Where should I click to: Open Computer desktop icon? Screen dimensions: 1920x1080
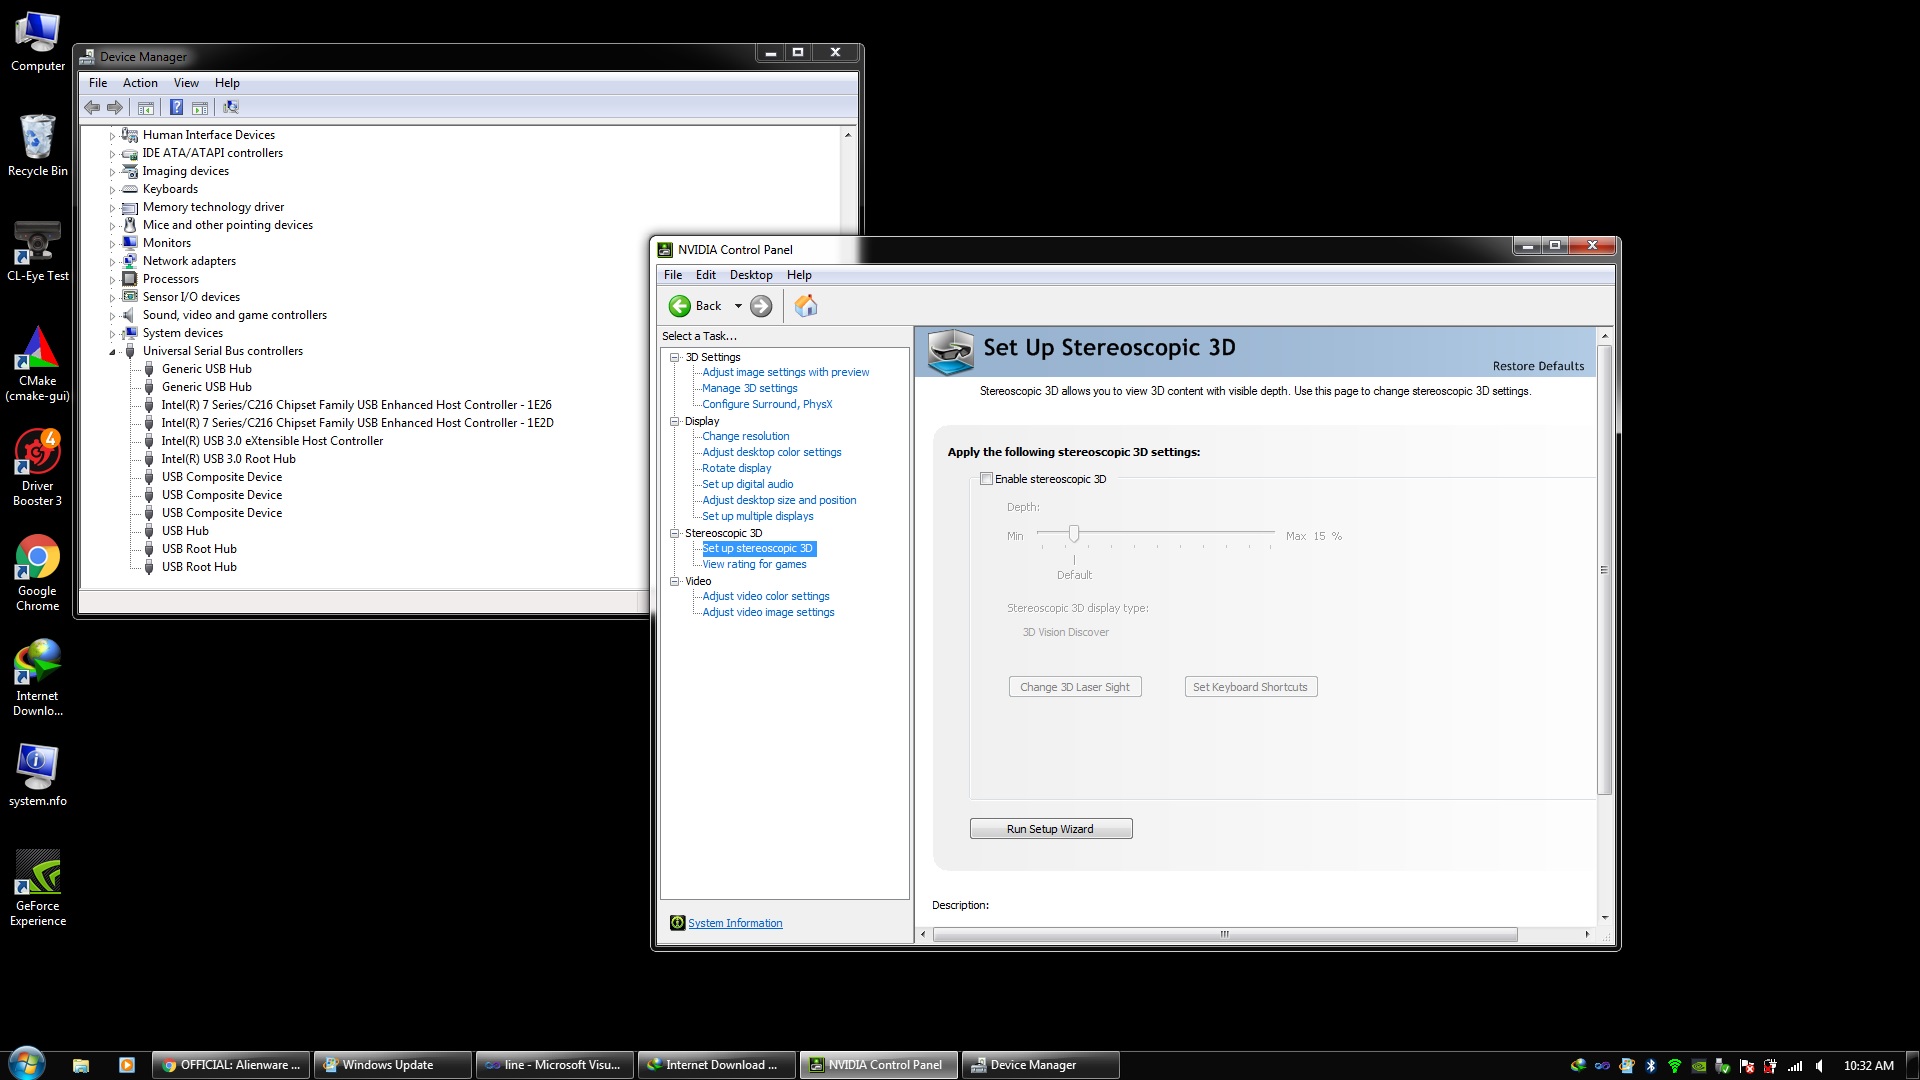point(38,42)
